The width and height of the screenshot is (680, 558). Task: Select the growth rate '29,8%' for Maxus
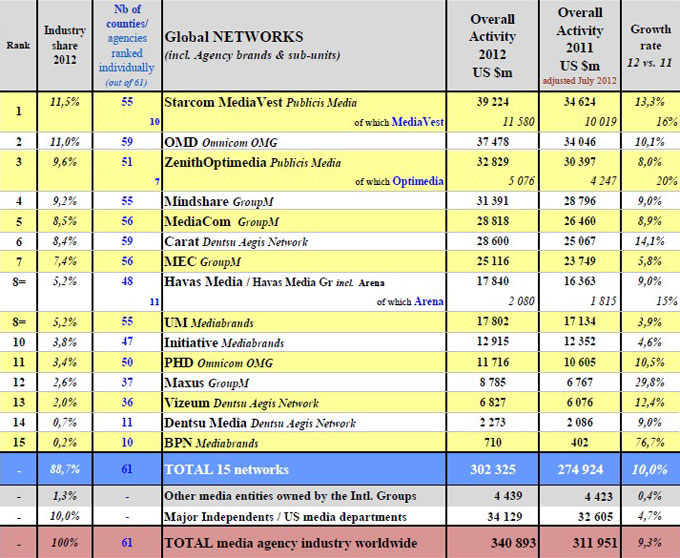(x=650, y=382)
